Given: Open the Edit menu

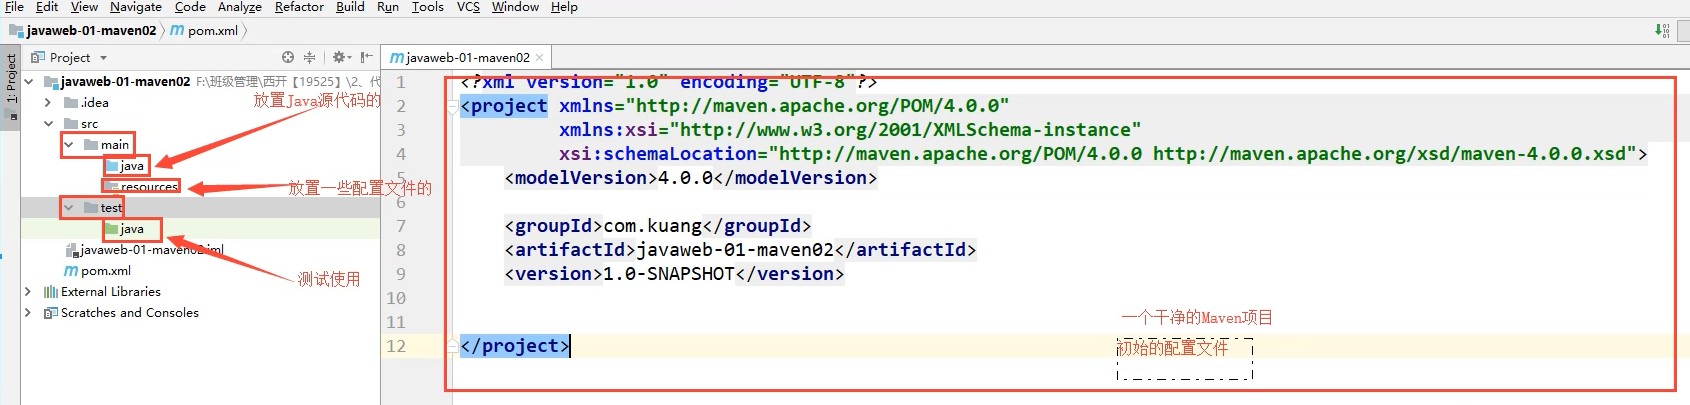Looking at the screenshot, I should tap(47, 7).
